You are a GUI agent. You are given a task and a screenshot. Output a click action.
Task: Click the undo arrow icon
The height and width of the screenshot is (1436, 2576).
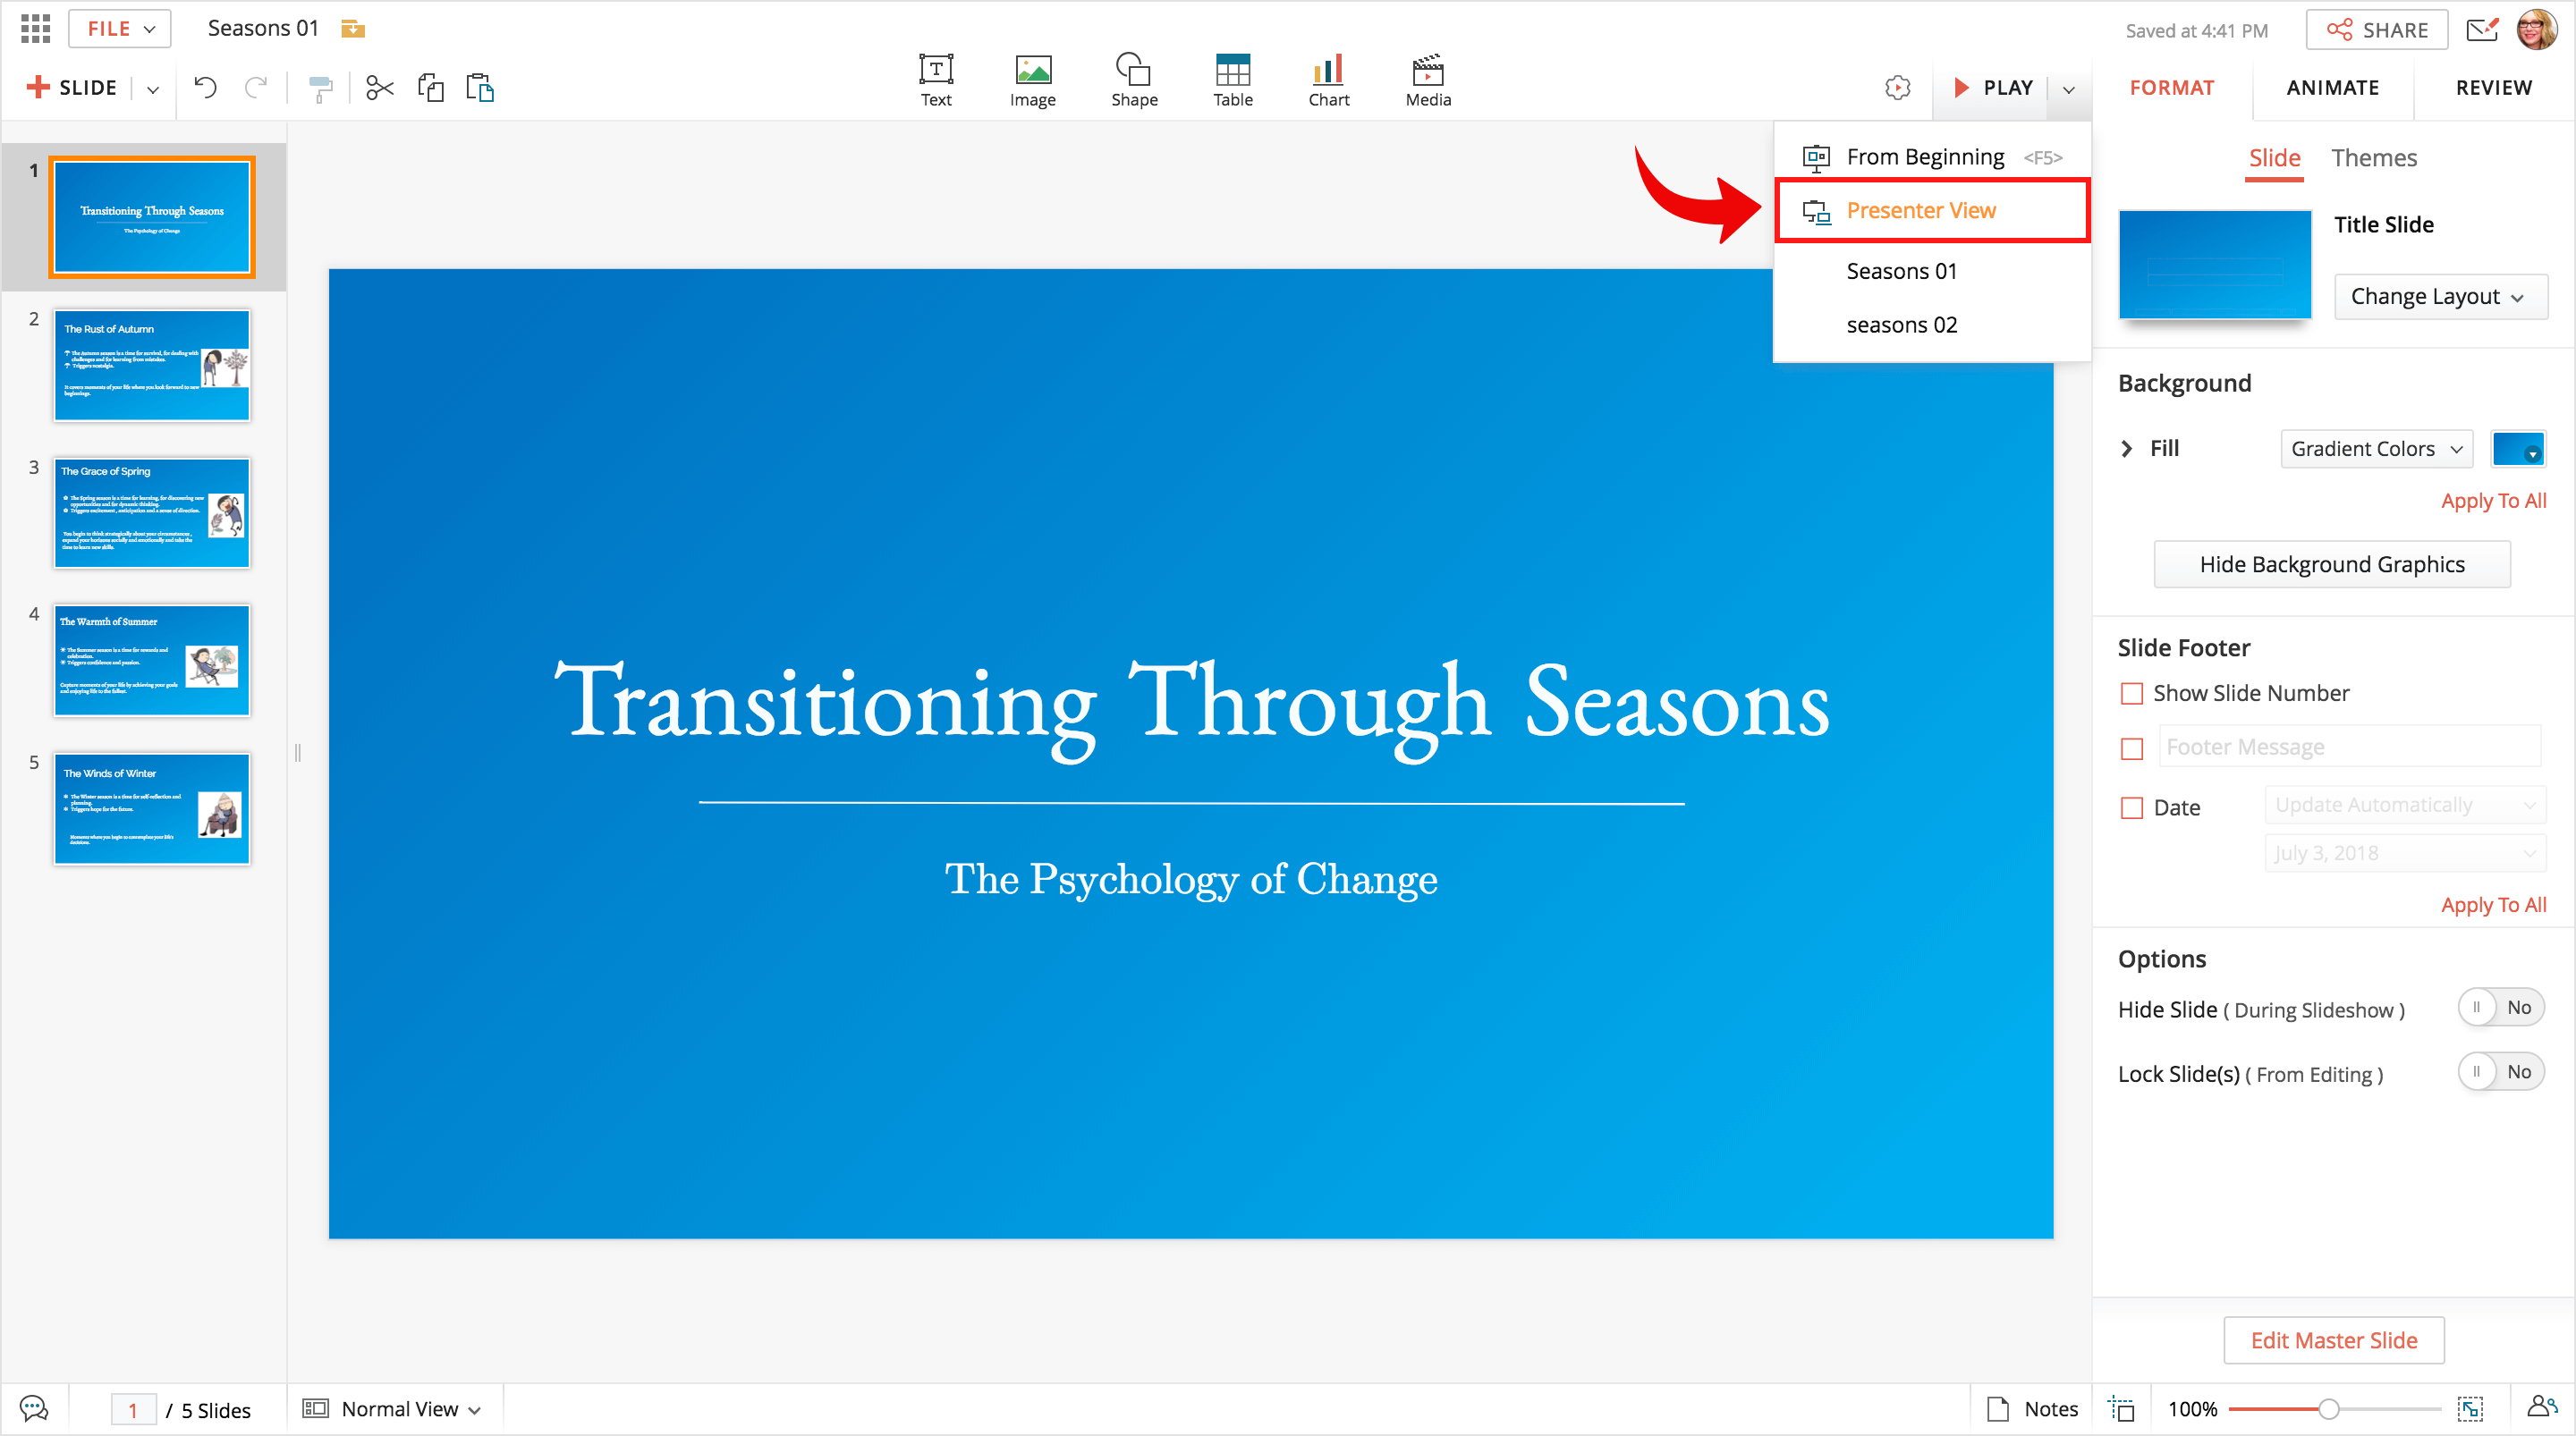point(205,88)
